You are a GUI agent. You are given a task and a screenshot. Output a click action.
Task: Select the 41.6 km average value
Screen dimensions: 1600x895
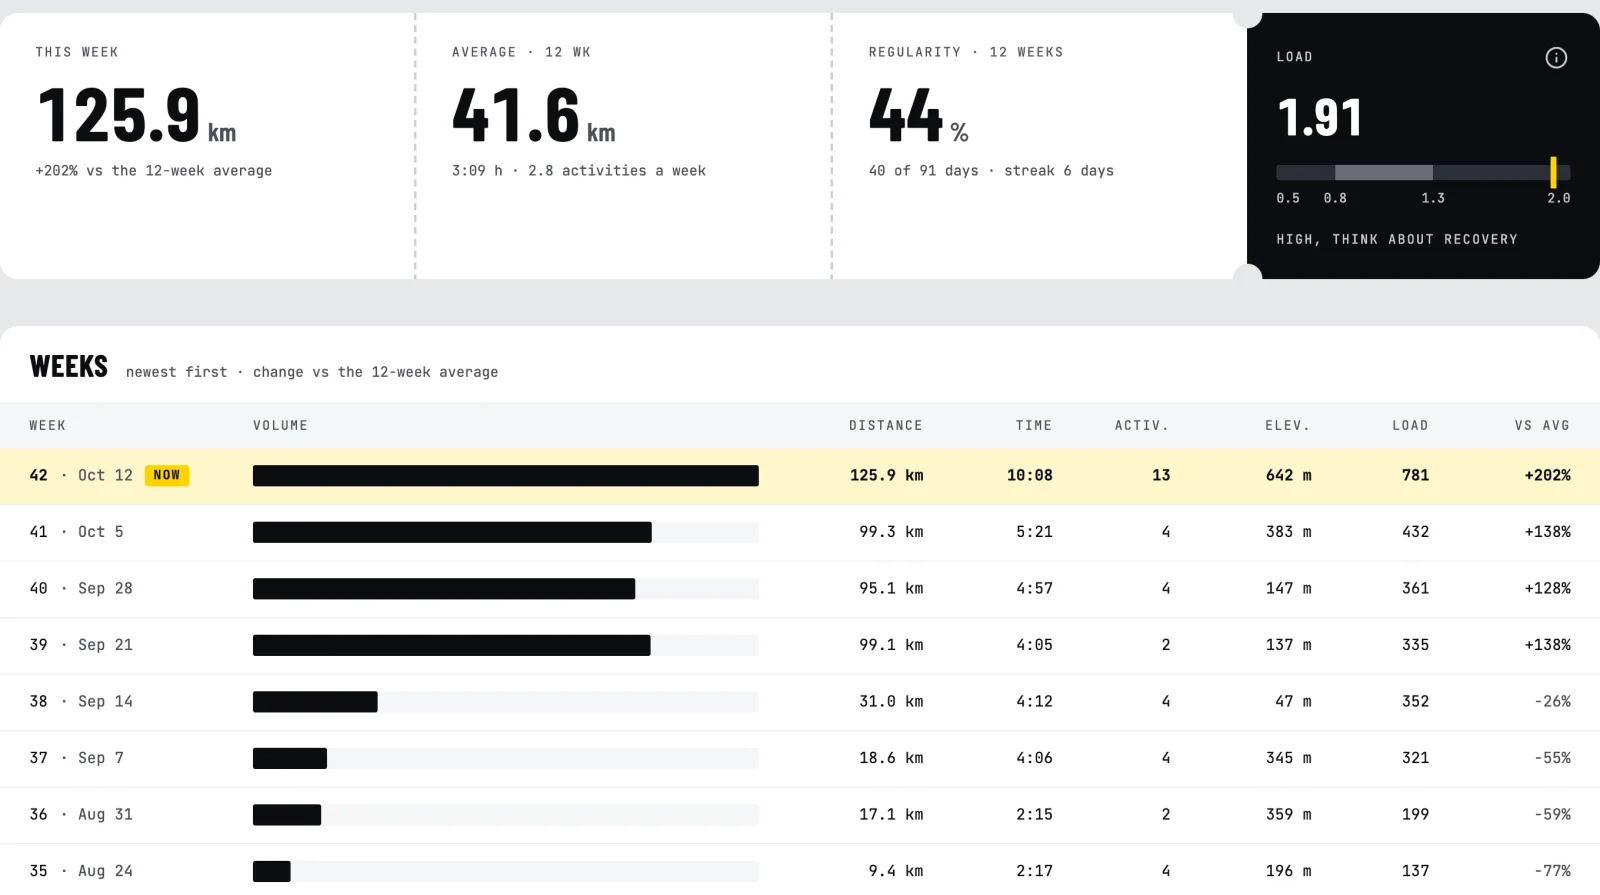(x=534, y=116)
